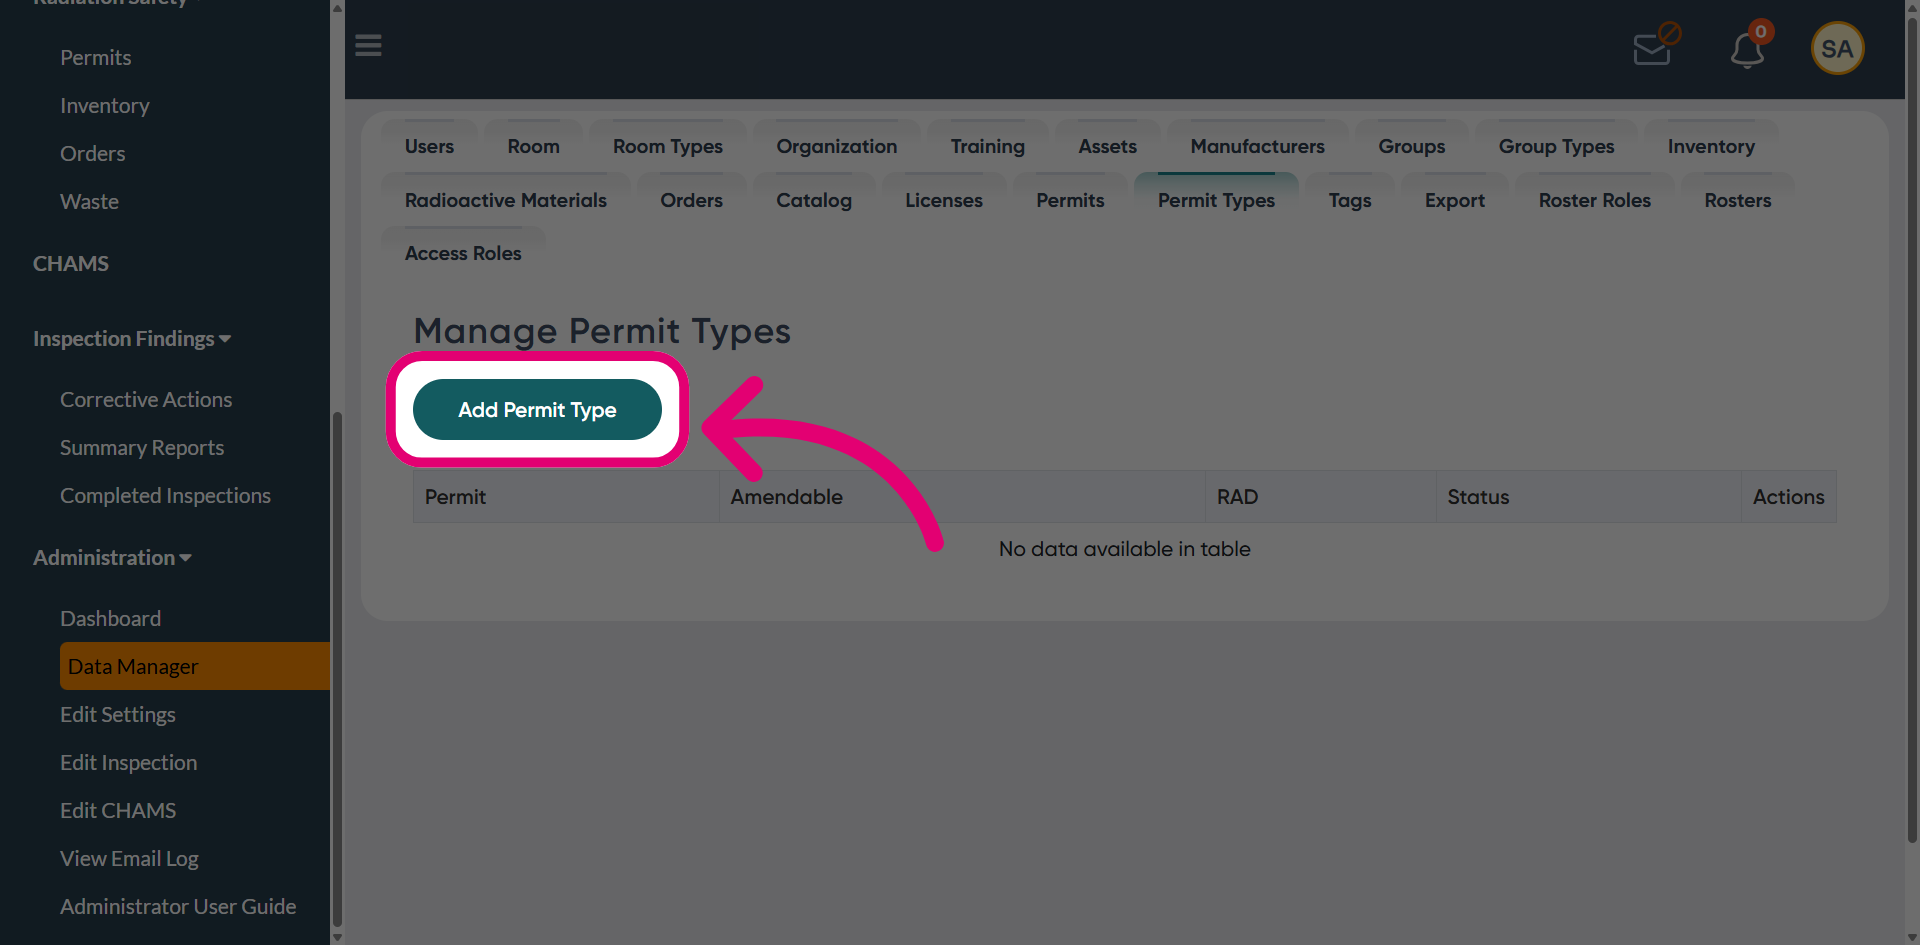Switch to Radioactive Materials tab

tap(505, 200)
